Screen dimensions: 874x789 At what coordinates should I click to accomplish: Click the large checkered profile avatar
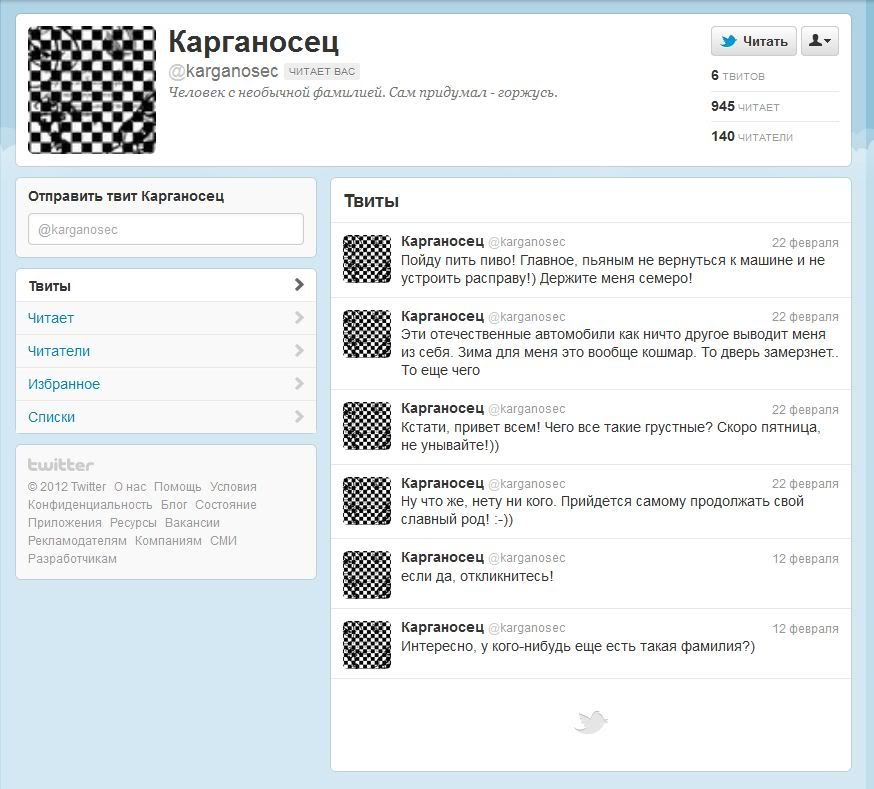tap(92, 90)
